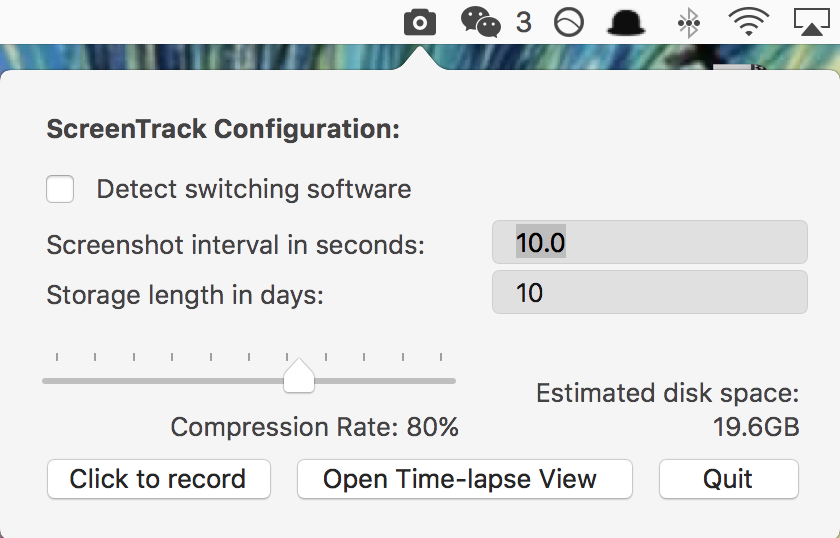Focus the Screenshot interval in seconds field
This screenshot has height=538, width=840.
[649, 243]
